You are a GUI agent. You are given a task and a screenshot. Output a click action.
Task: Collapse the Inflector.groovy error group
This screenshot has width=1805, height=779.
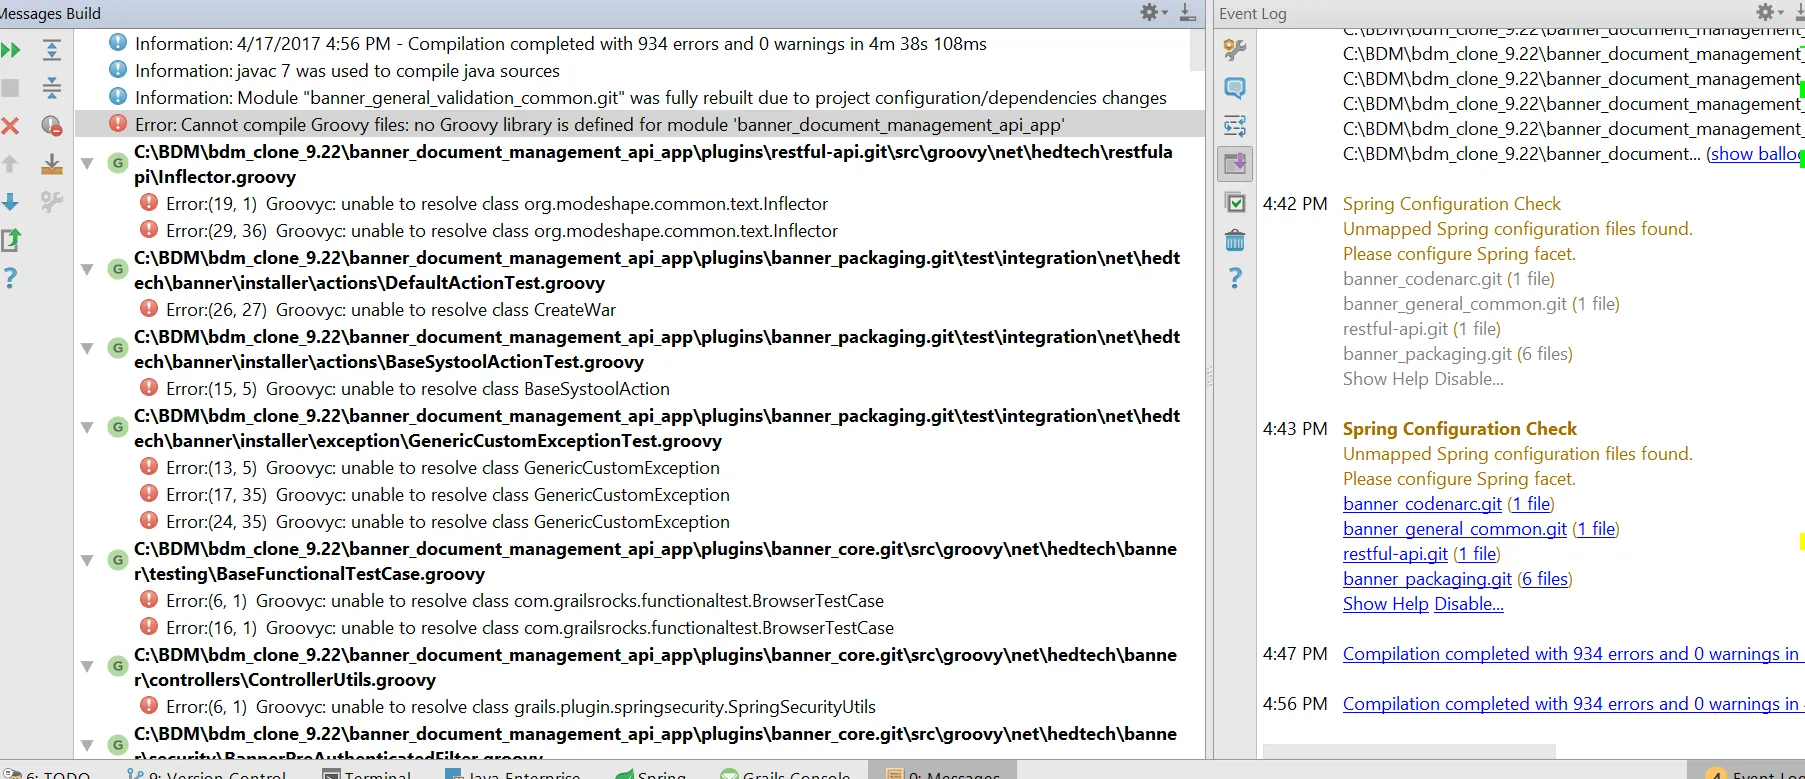click(x=88, y=164)
